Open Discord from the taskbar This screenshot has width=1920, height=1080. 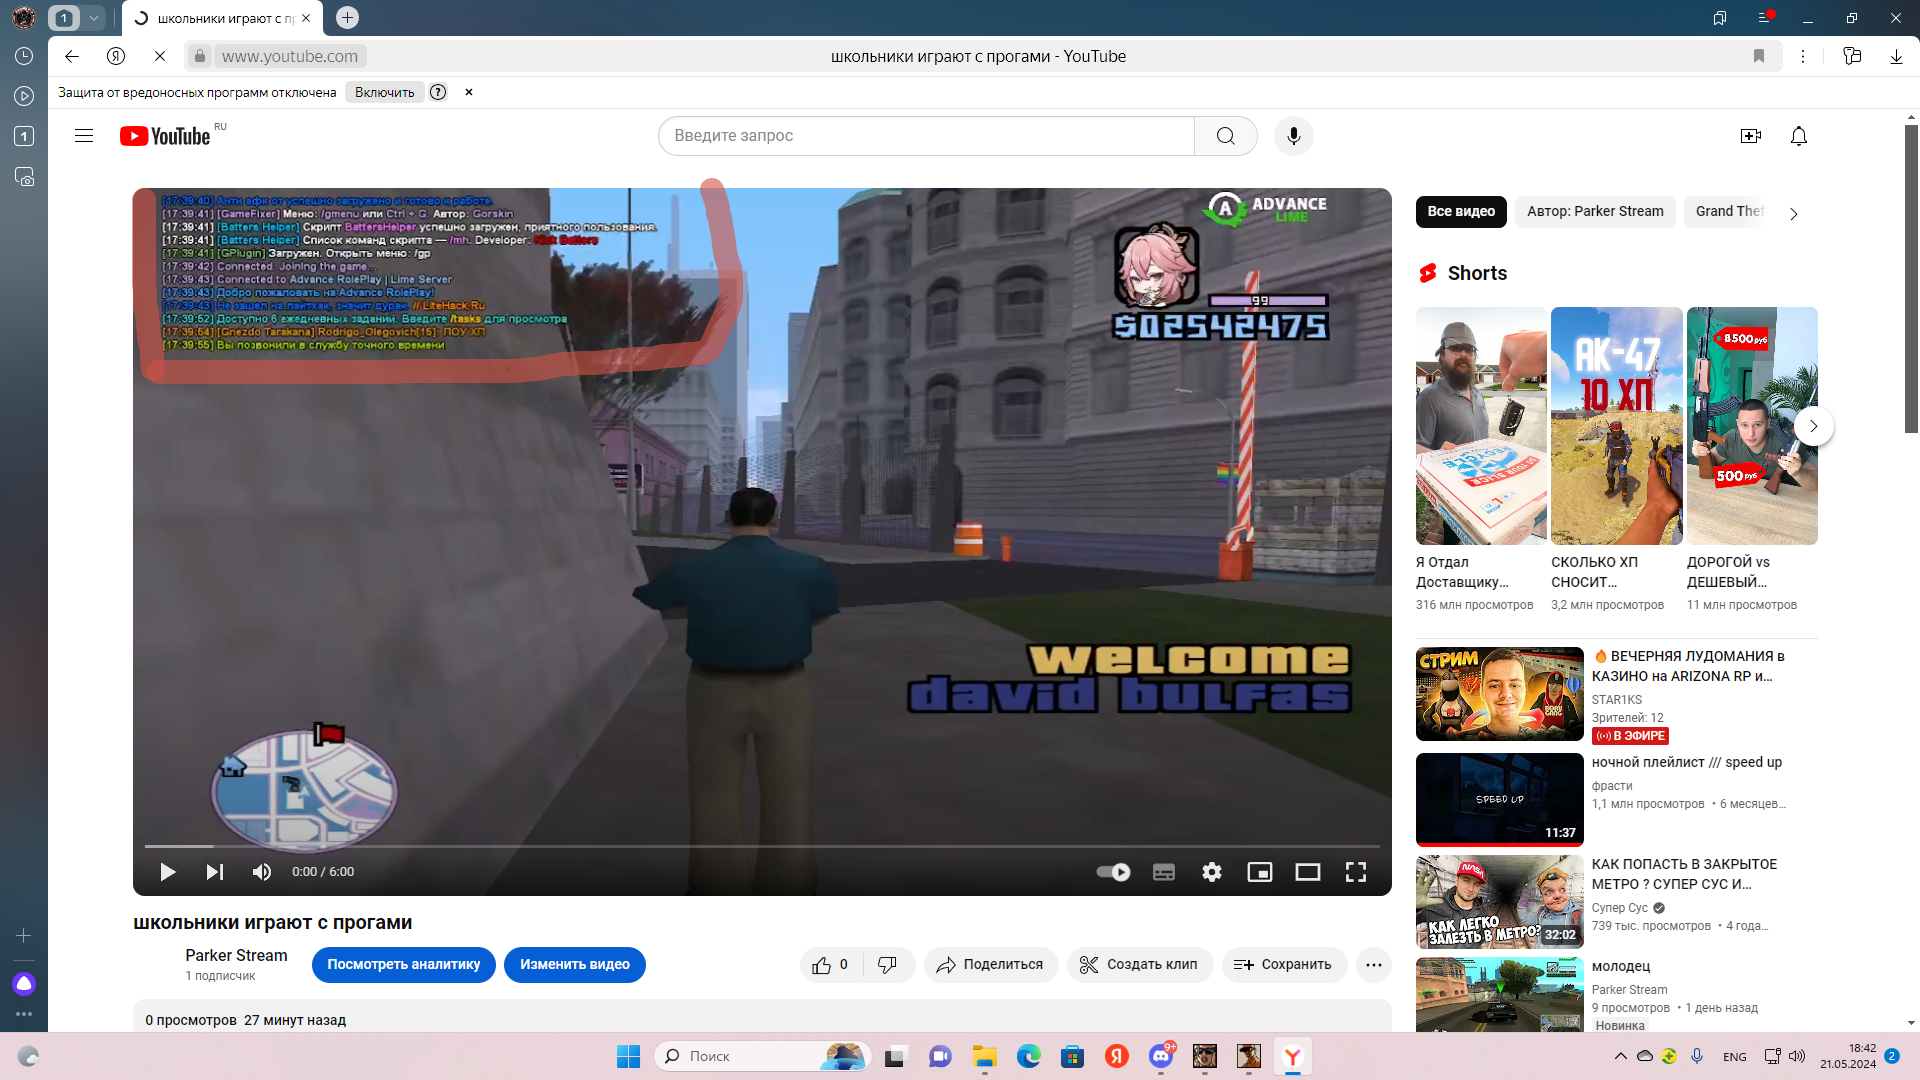tap(1161, 1057)
